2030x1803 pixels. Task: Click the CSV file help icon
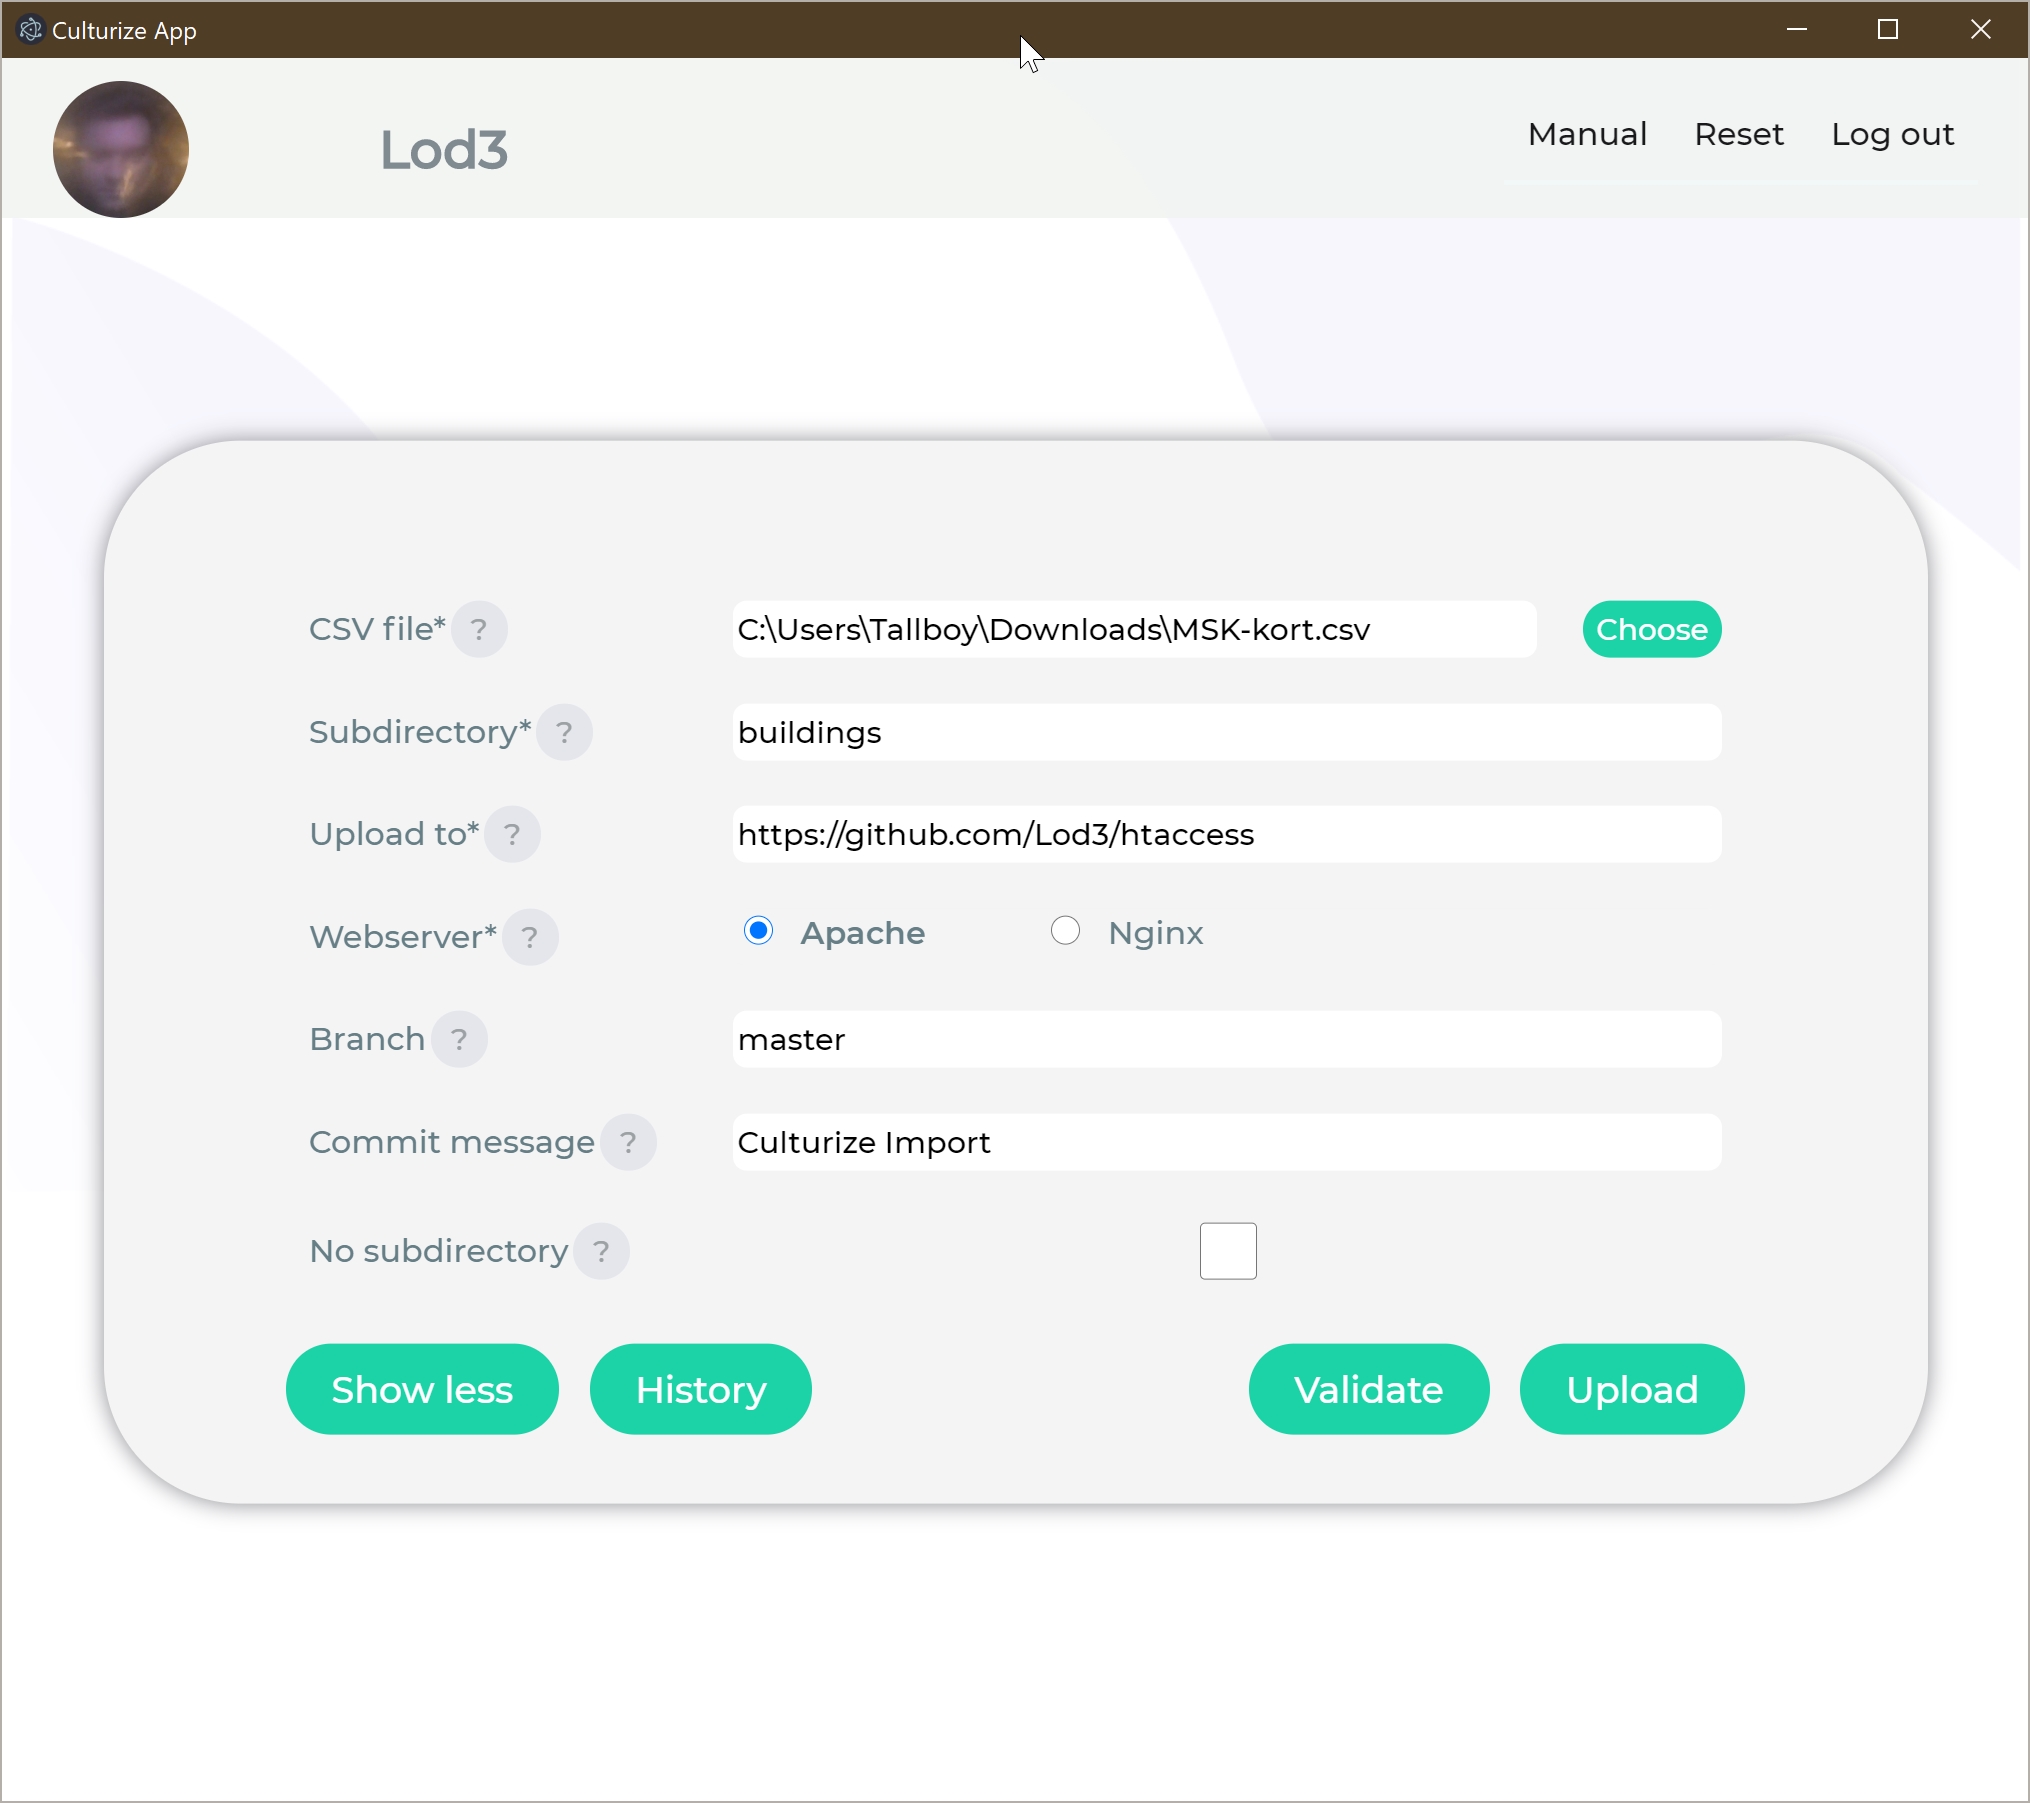[x=484, y=628]
